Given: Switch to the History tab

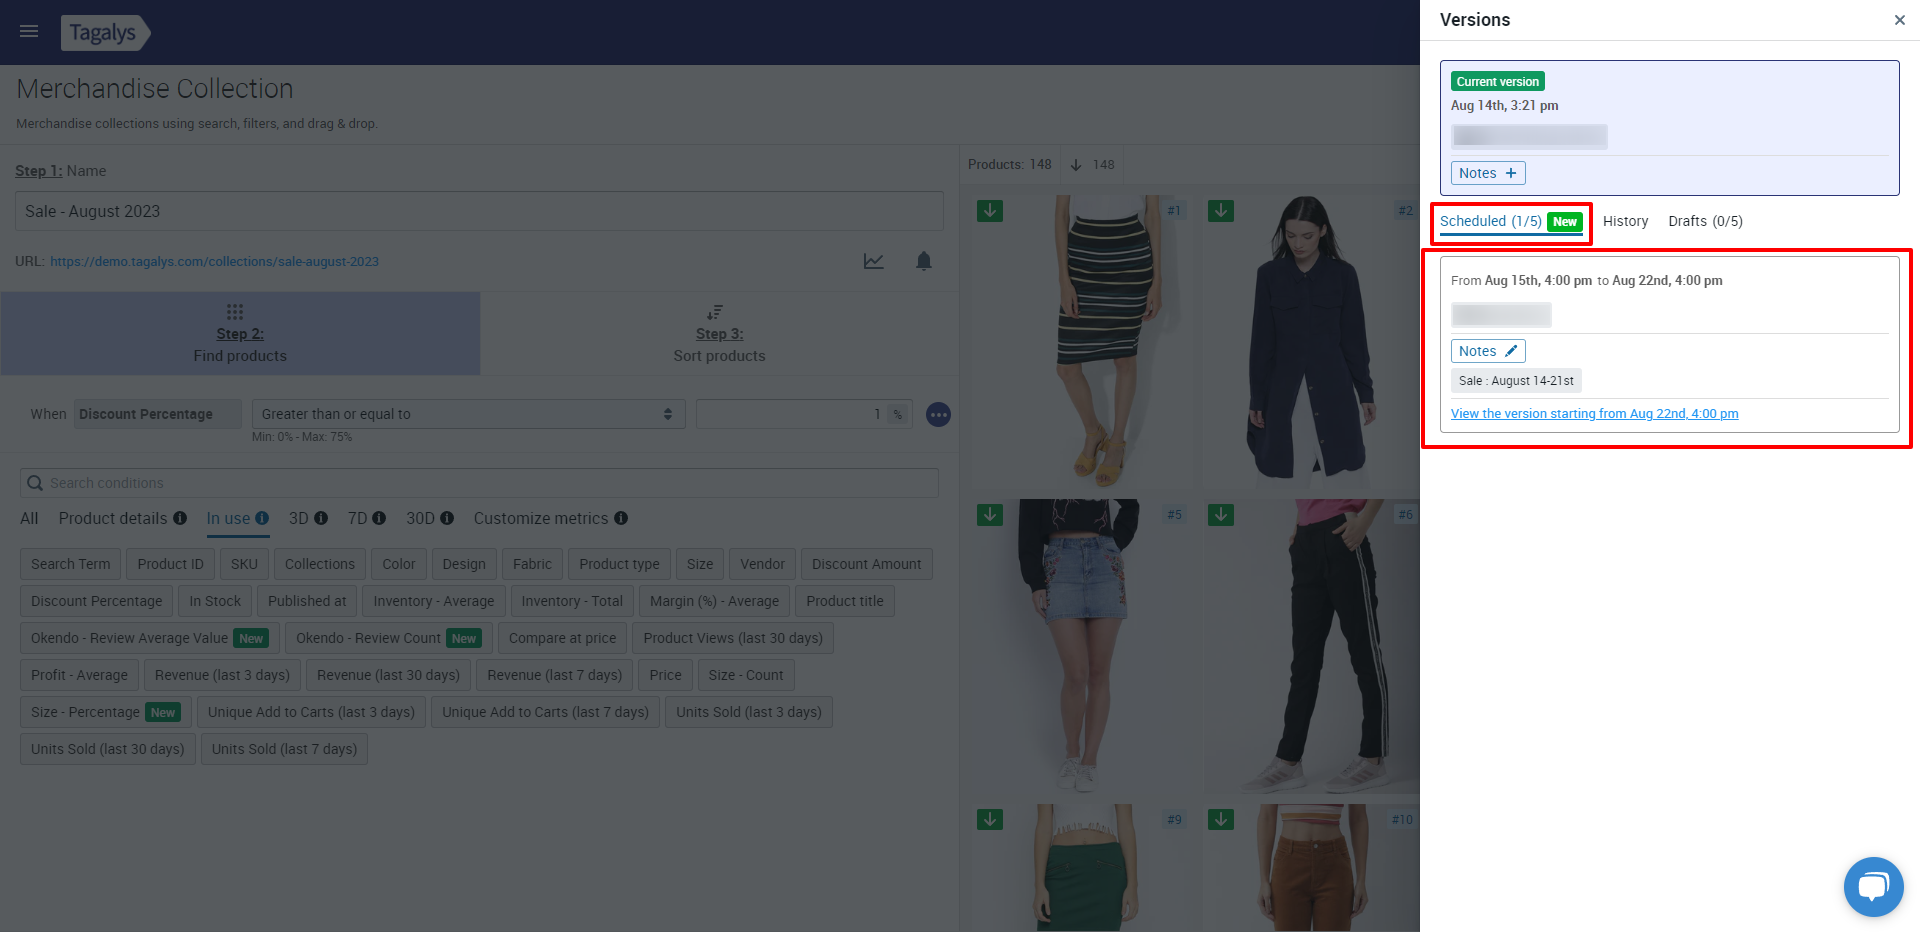Looking at the screenshot, I should point(1625,222).
